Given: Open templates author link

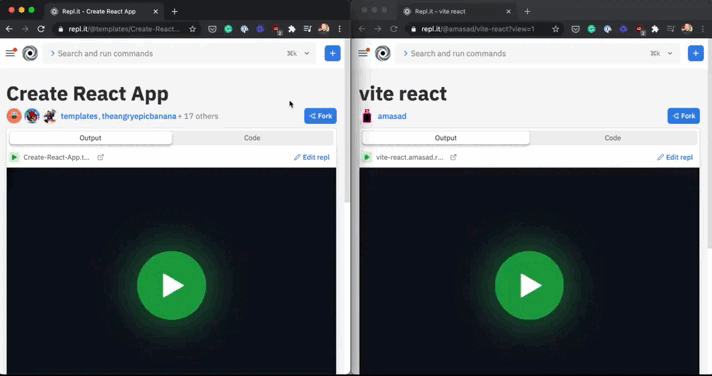Looking at the screenshot, I should [x=79, y=116].
